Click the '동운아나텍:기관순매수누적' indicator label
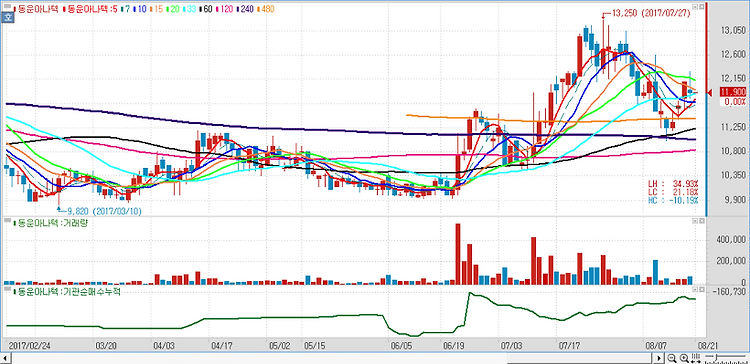The image size is (750, 364). 66,291
